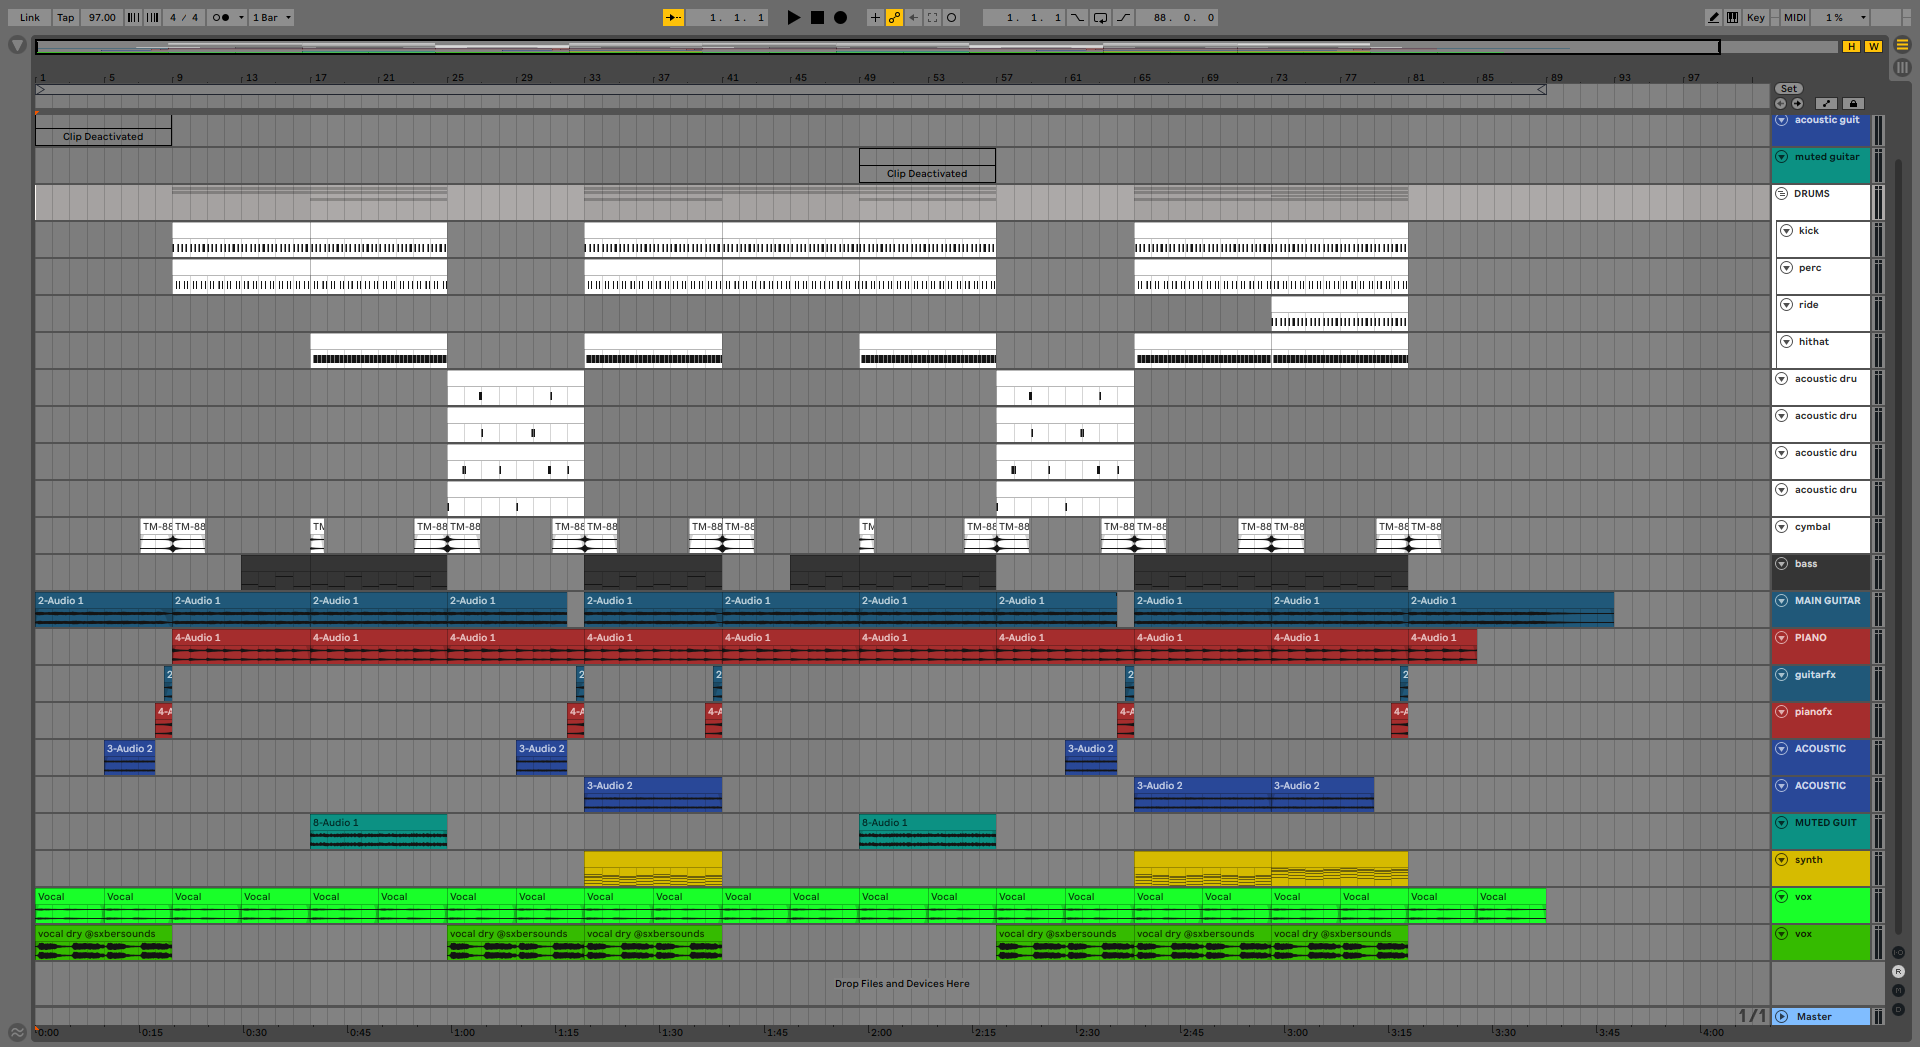The width and height of the screenshot is (1920, 1047).
Task: Toggle the Lock Envelopes icon
Action: pyautogui.click(x=1853, y=104)
